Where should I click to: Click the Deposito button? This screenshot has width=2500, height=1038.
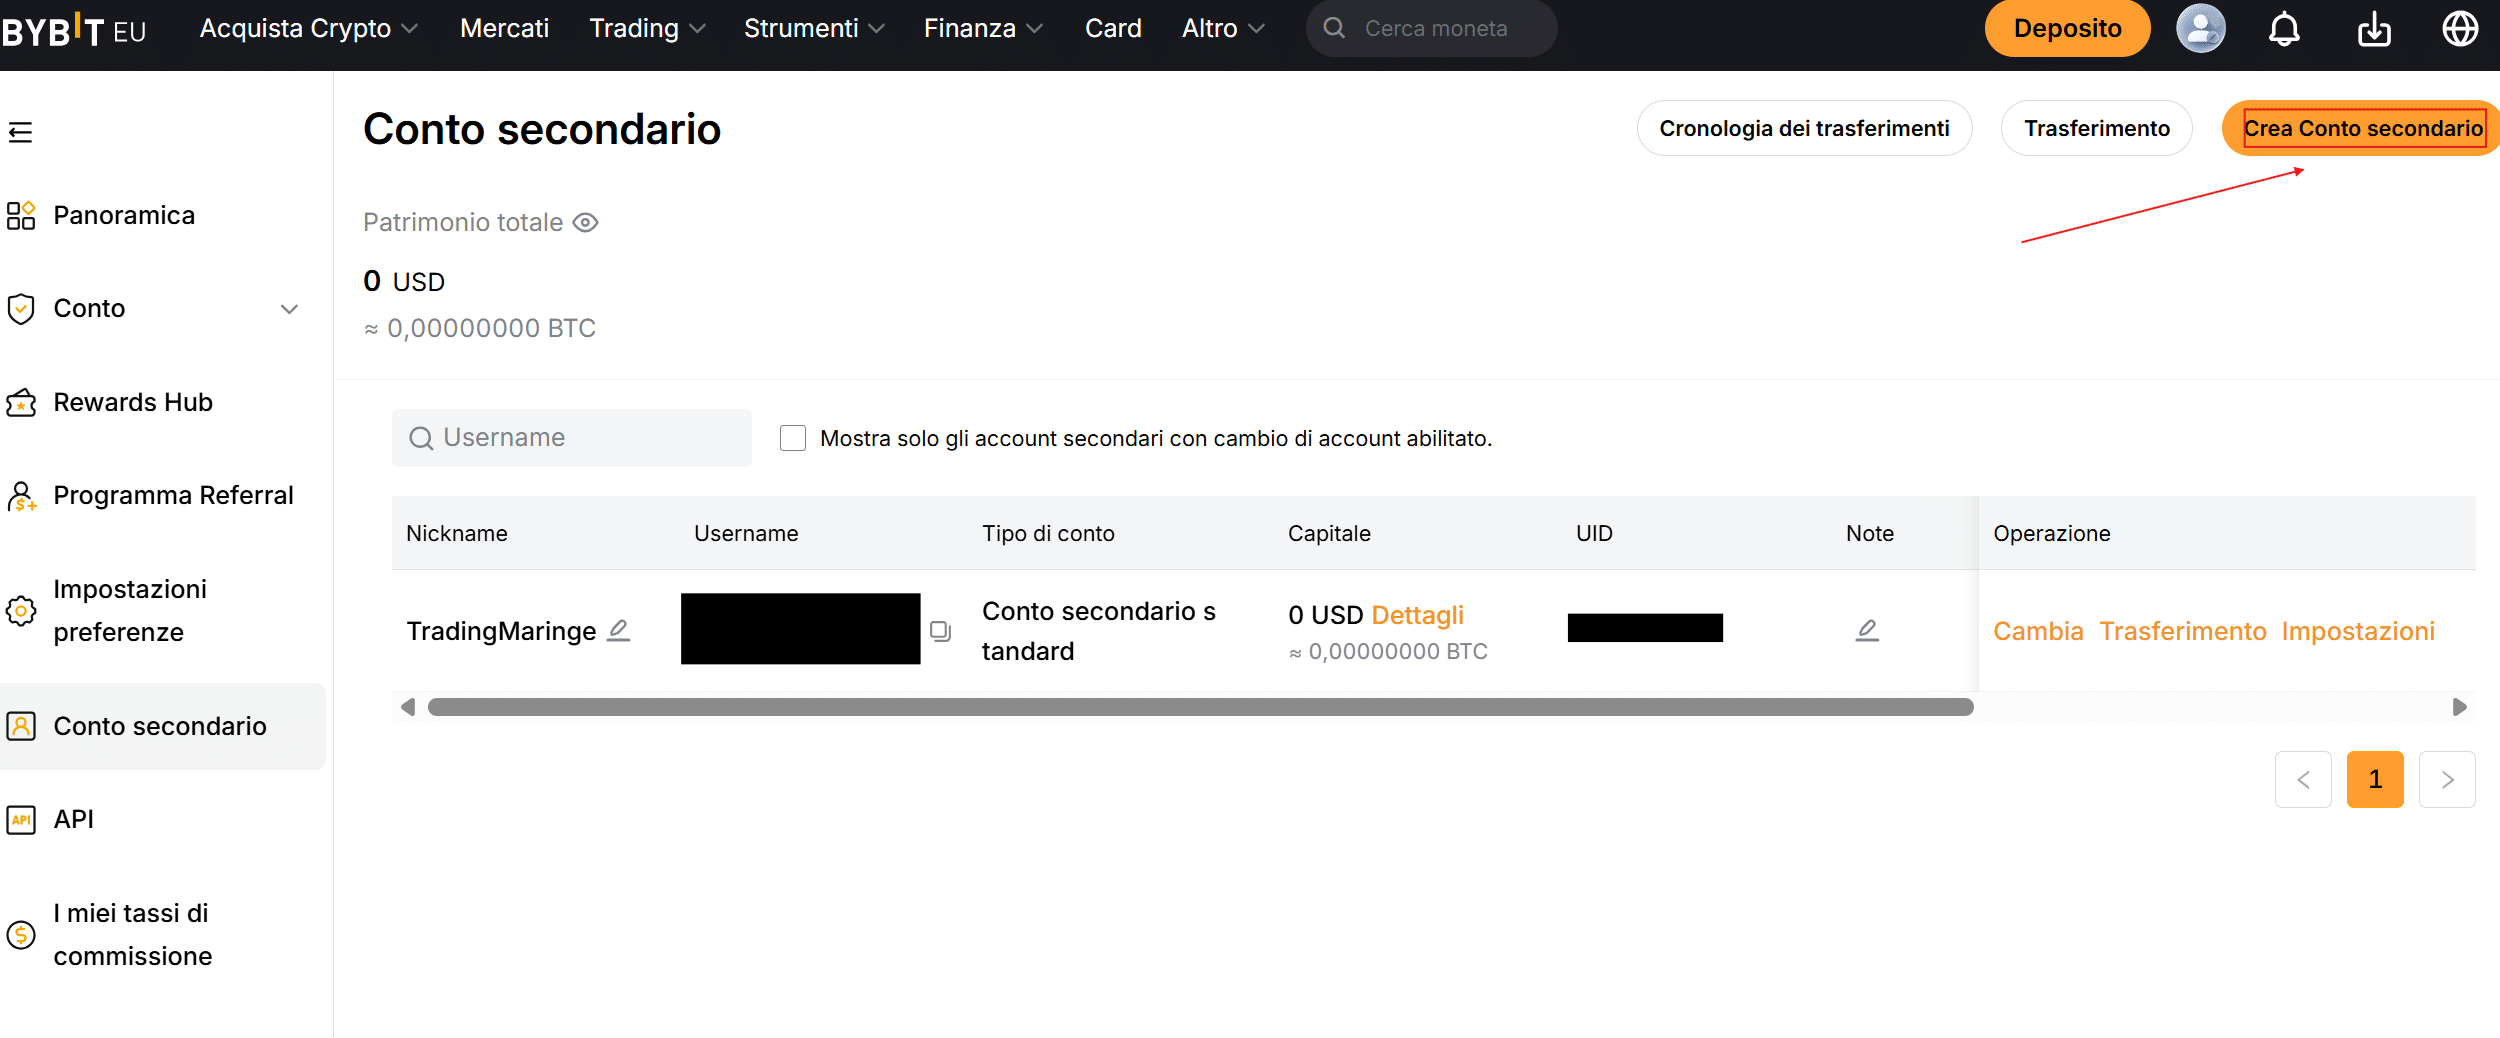click(2067, 28)
